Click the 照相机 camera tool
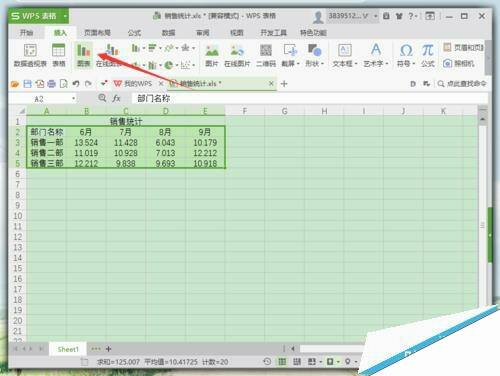The width and height of the screenshot is (500, 376). coord(459,63)
